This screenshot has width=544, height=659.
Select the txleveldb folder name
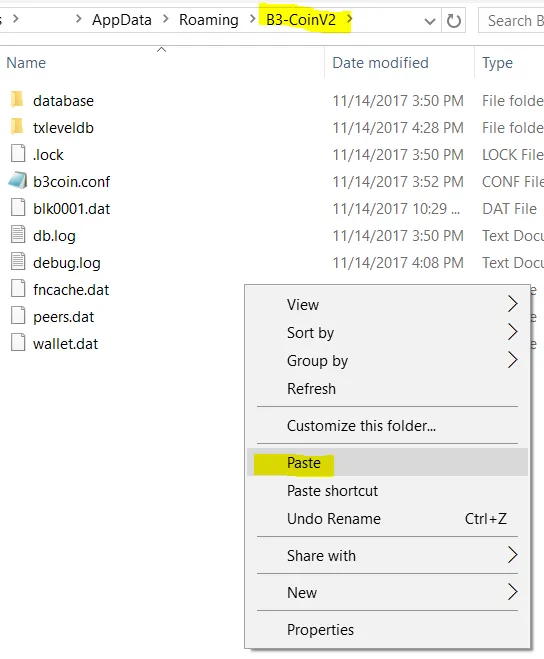coord(63,128)
